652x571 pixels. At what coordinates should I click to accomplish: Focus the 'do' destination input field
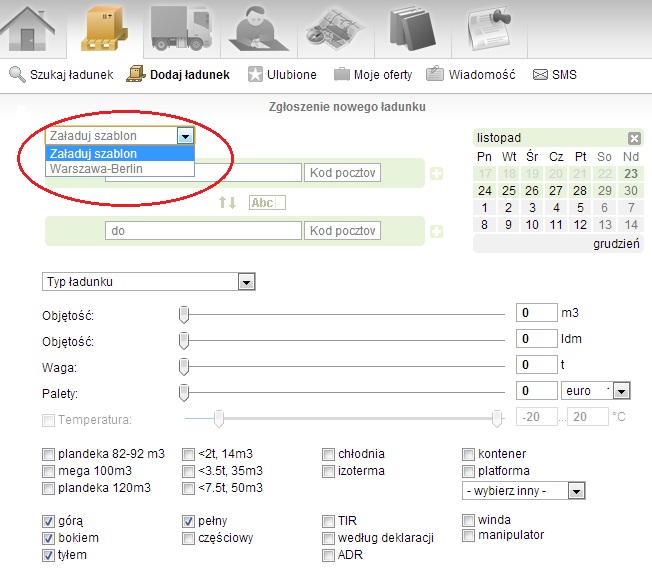pyautogui.click(x=203, y=231)
